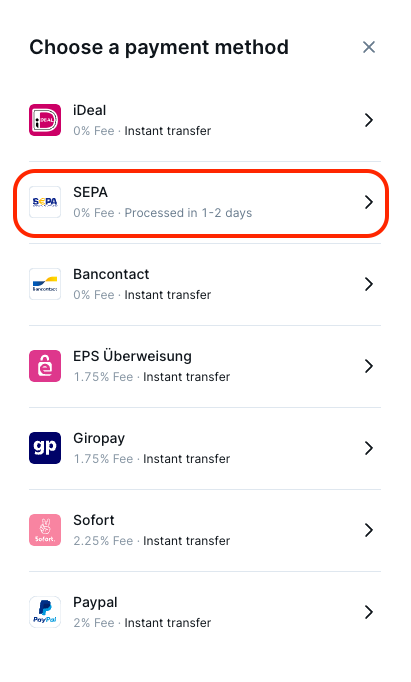This screenshot has width=411, height=682.
Task: Select the Giropay payment method label
Action: [99, 438]
